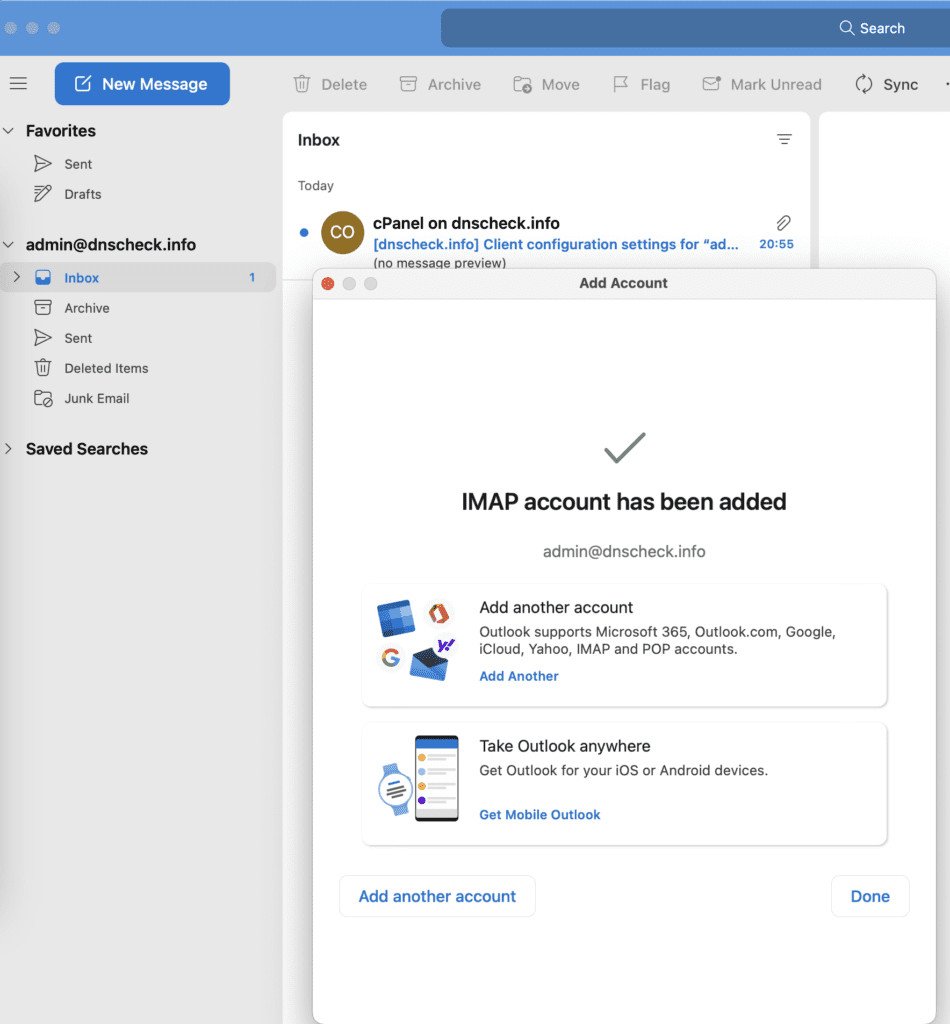The height and width of the screenshot is (1024, 950).
Task: Click the admin@dnscheck.info text in dialog
Action: click(624, 551)
